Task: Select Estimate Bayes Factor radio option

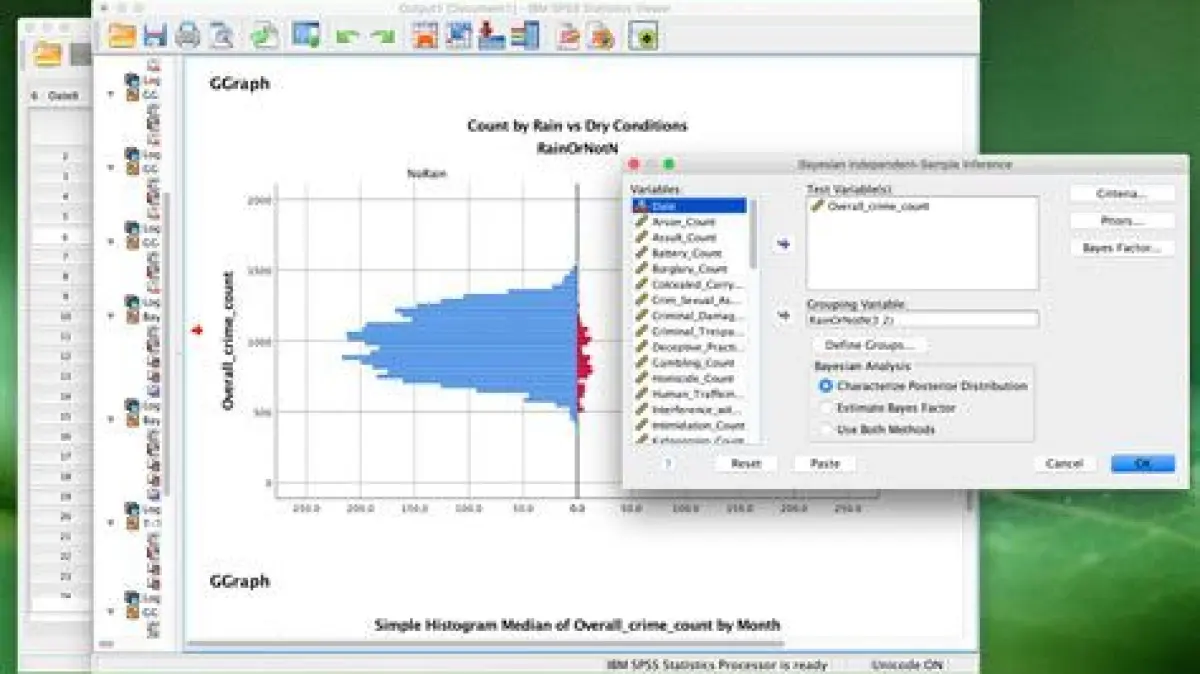Action: point(825,408)
